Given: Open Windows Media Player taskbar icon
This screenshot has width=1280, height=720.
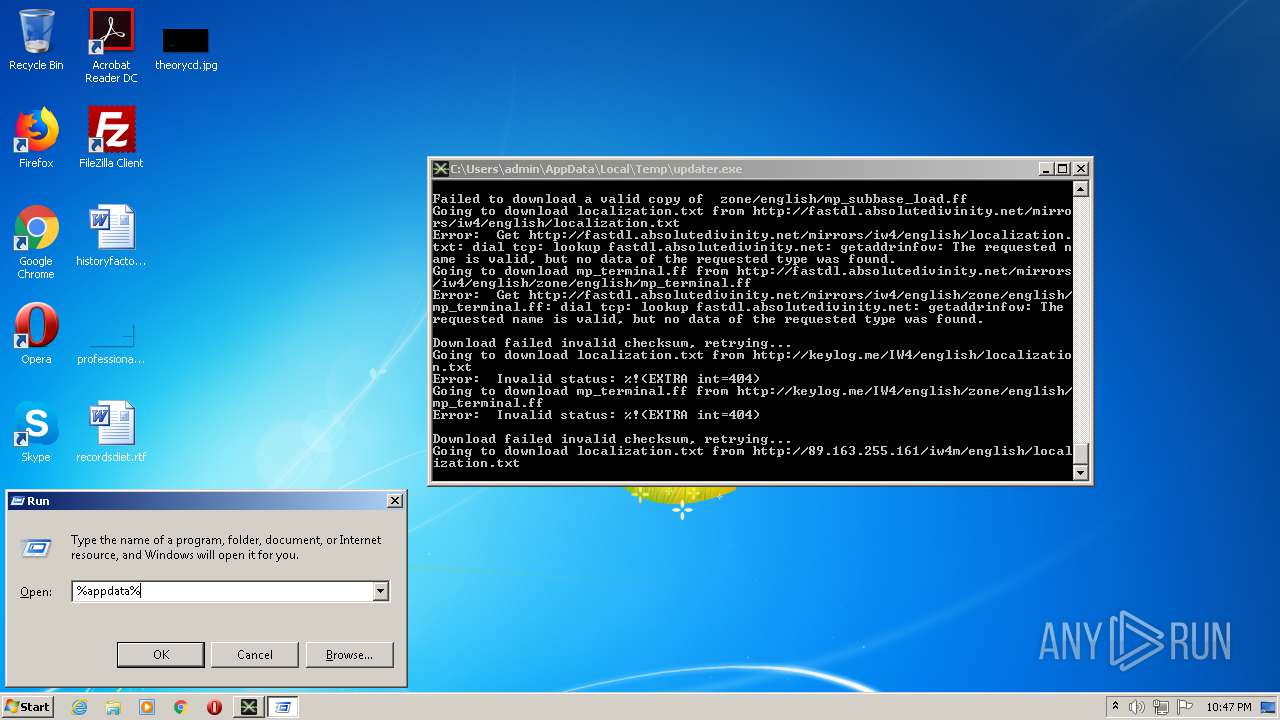Looking at the screenshot, I should [147, 707].
